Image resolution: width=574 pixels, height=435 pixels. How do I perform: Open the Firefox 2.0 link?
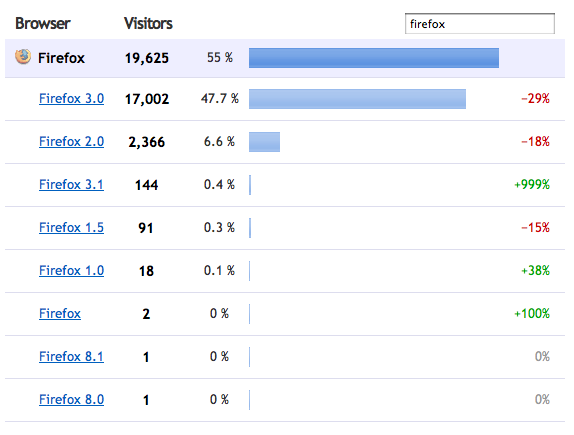pos(71,141)
